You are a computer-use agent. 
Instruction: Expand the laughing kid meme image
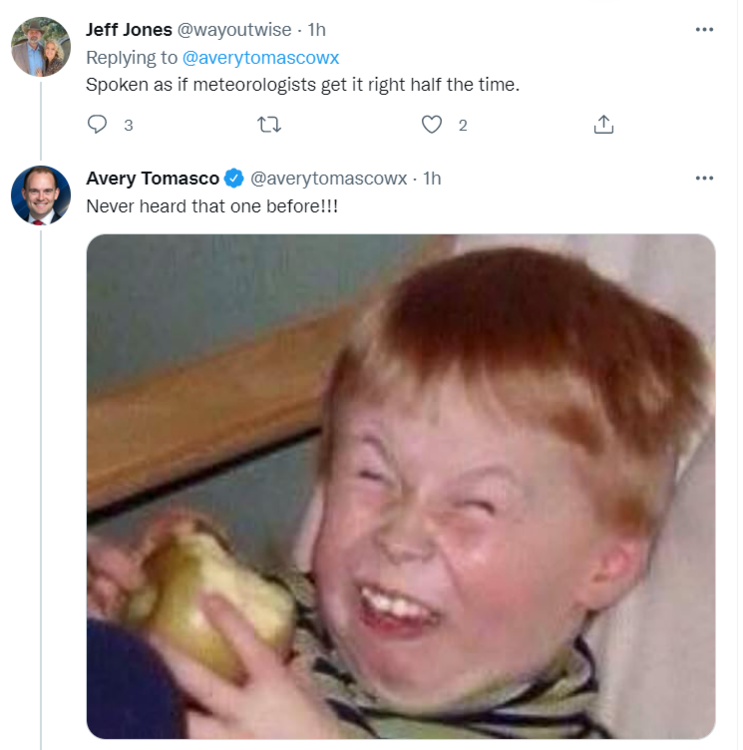coord(401,486)
